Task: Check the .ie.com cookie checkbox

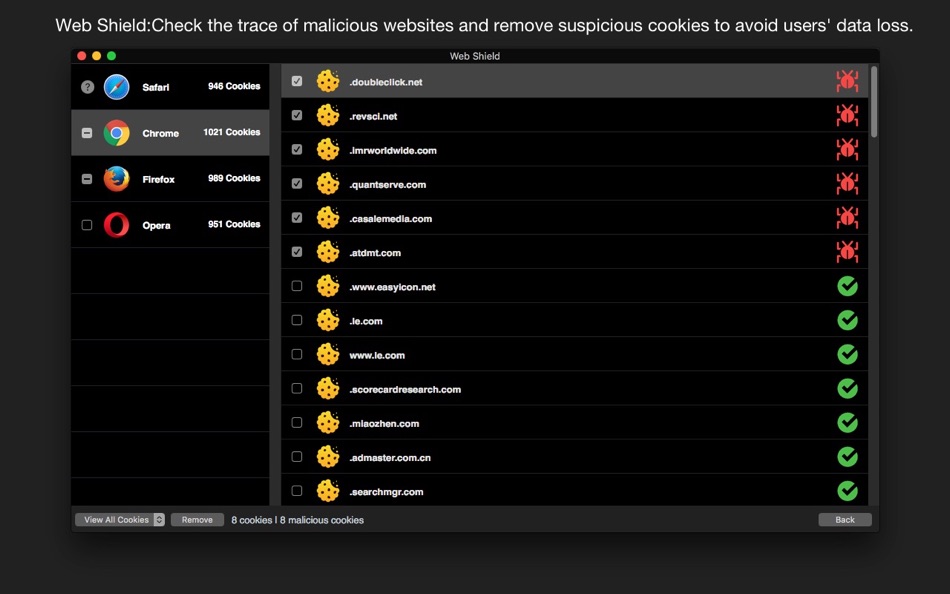Action: click(x=297, y=320)
